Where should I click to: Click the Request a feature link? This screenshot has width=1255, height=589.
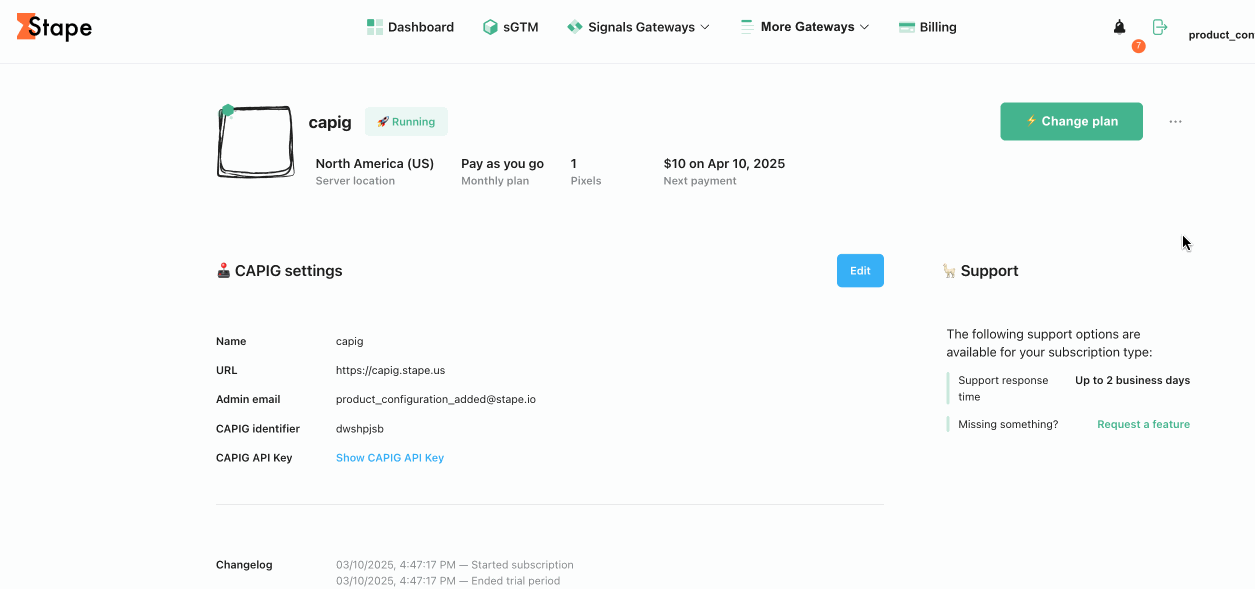point(1143,424)
